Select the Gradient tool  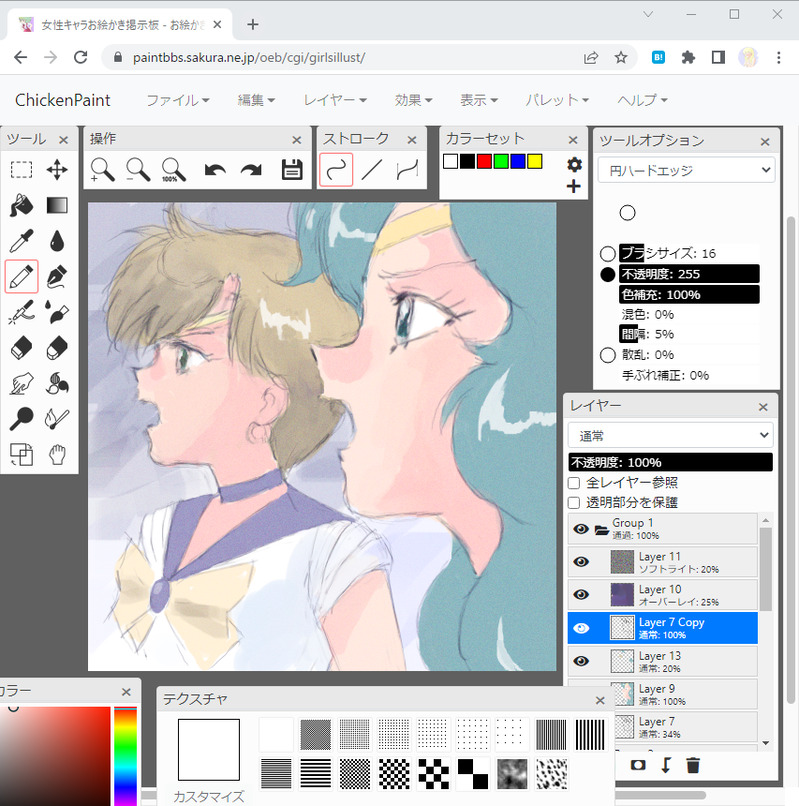pyautogui.click(x=57, y=205)
